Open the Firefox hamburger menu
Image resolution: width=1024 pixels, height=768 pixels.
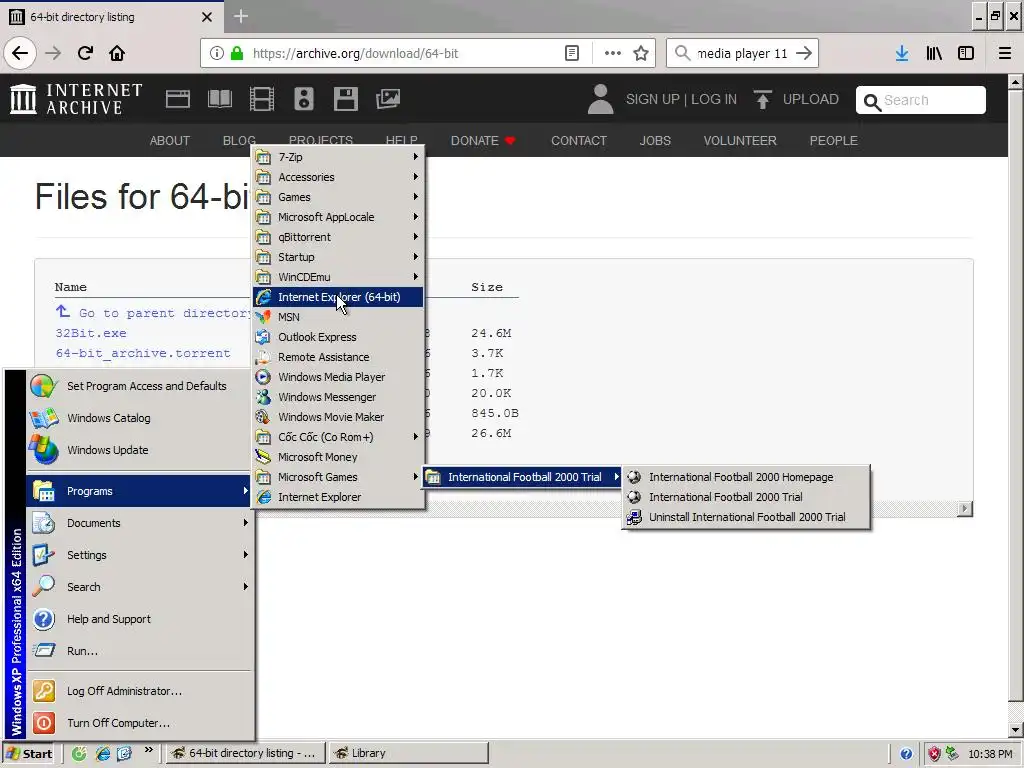coord(1004,53)
